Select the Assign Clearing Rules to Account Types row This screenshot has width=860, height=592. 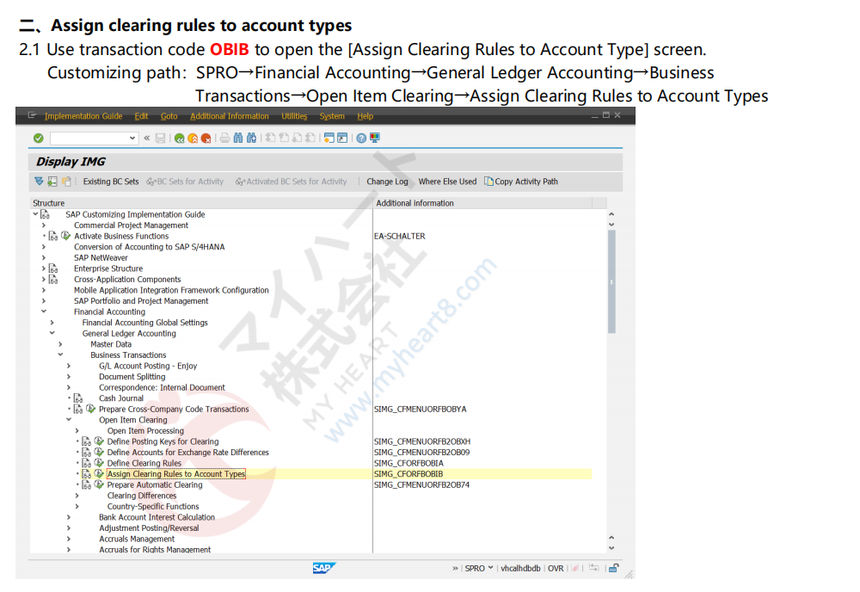176,474
